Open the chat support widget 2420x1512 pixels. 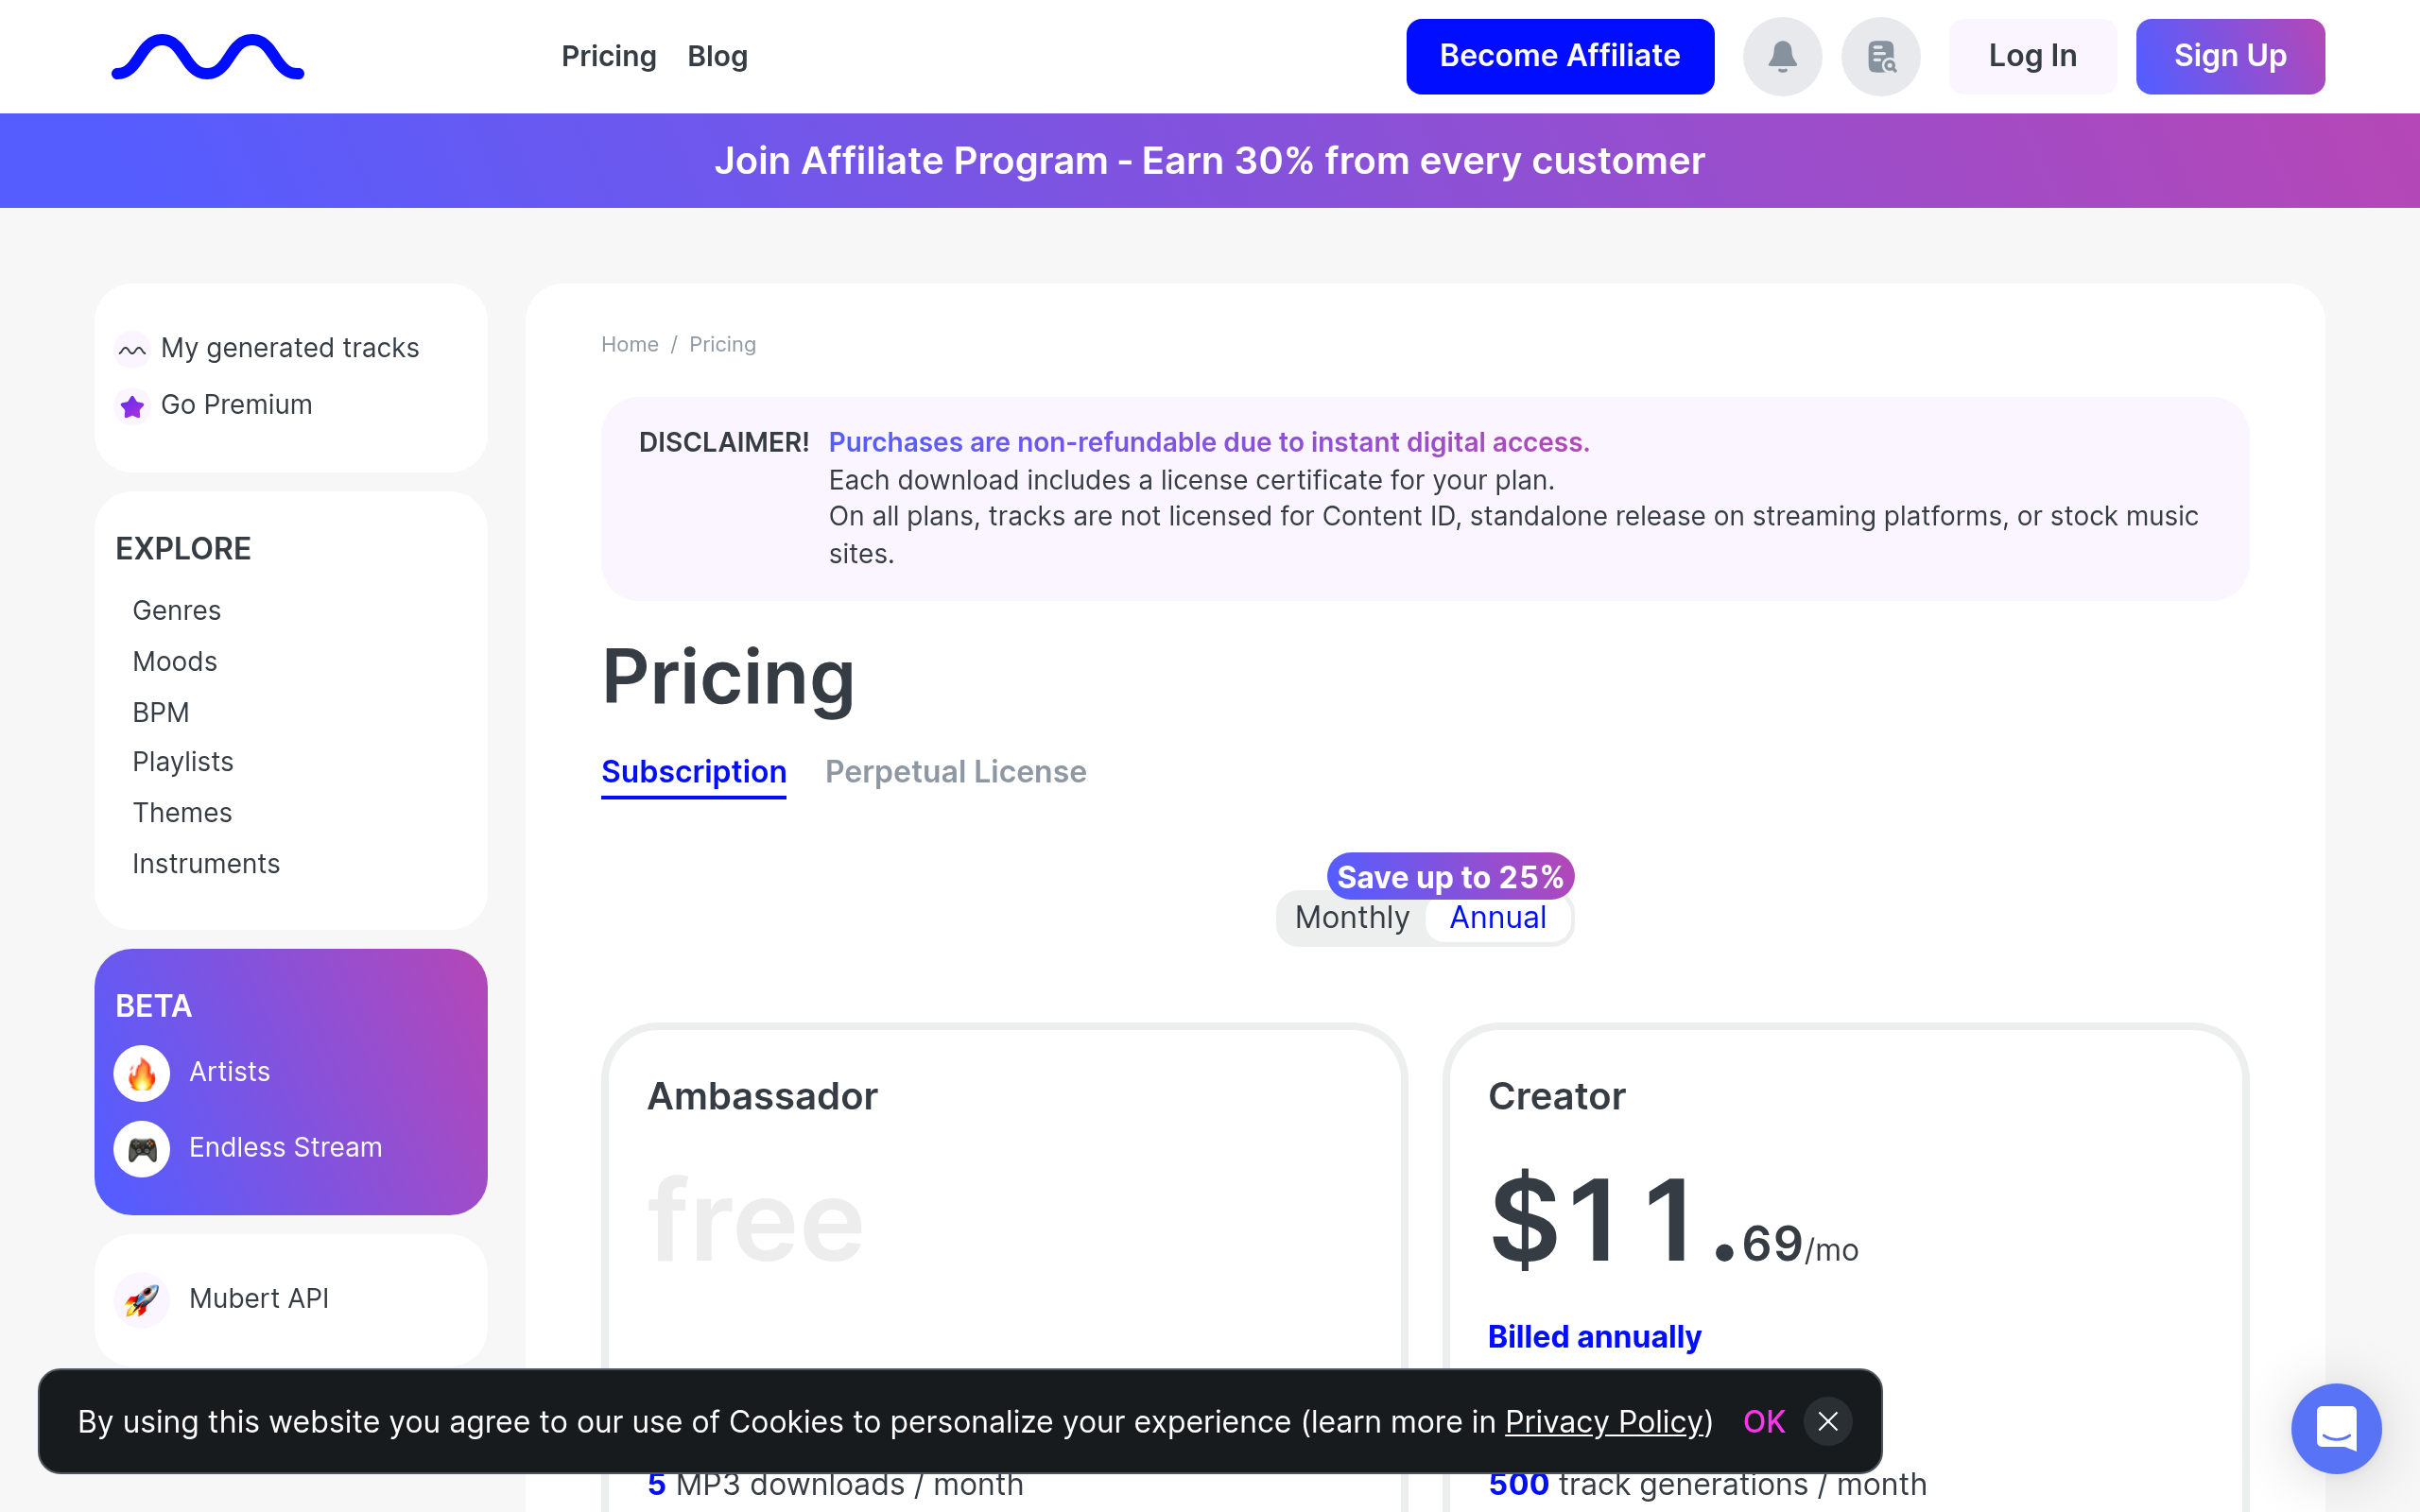tap(2335, 1427)
